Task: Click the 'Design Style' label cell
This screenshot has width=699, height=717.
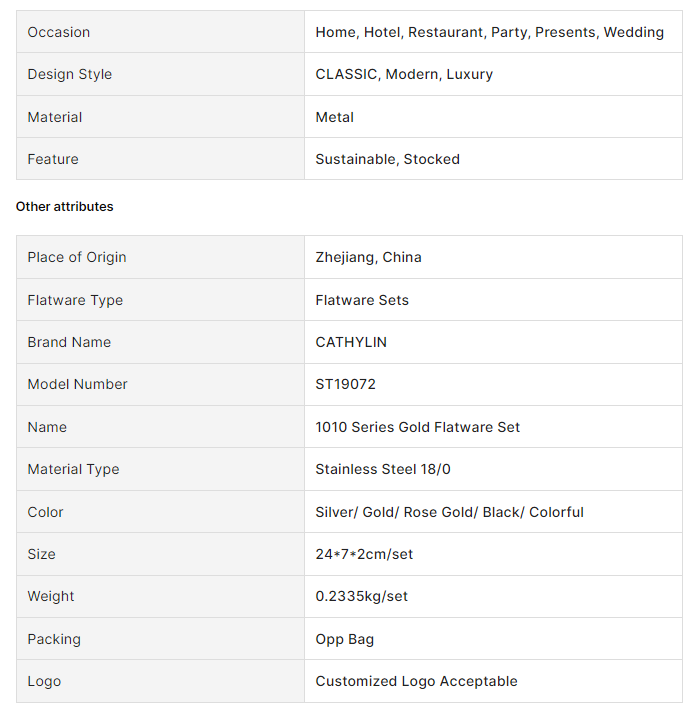Action: [69, 74]
